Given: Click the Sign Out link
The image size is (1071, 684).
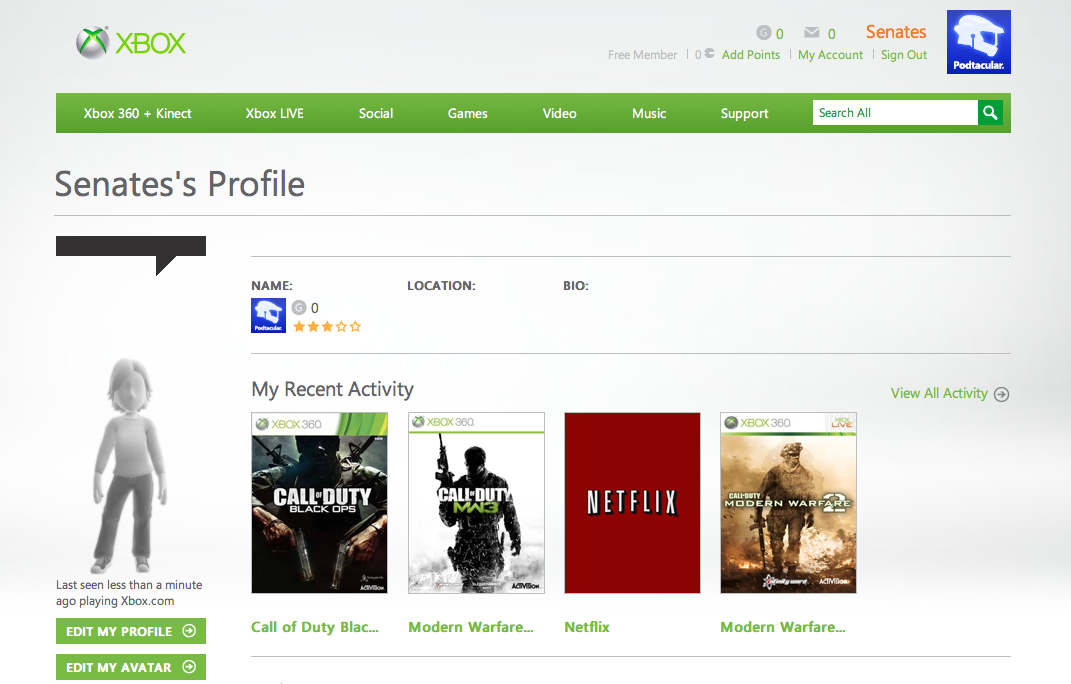Looking at the screenshot, I should tap(904, 55).
